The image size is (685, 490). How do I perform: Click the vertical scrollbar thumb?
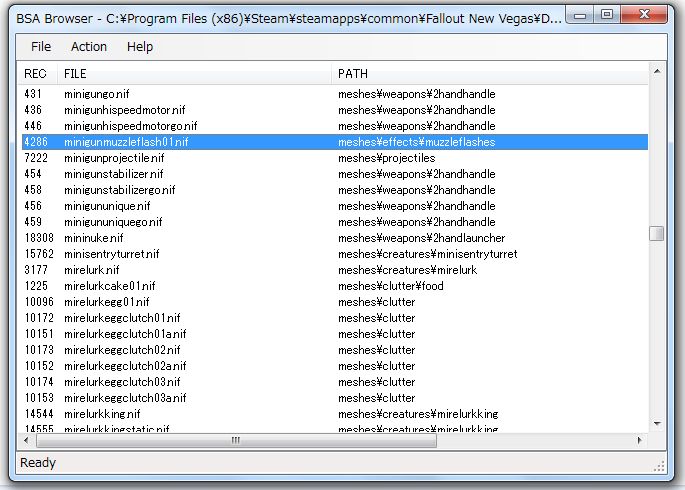click(657, 233)
